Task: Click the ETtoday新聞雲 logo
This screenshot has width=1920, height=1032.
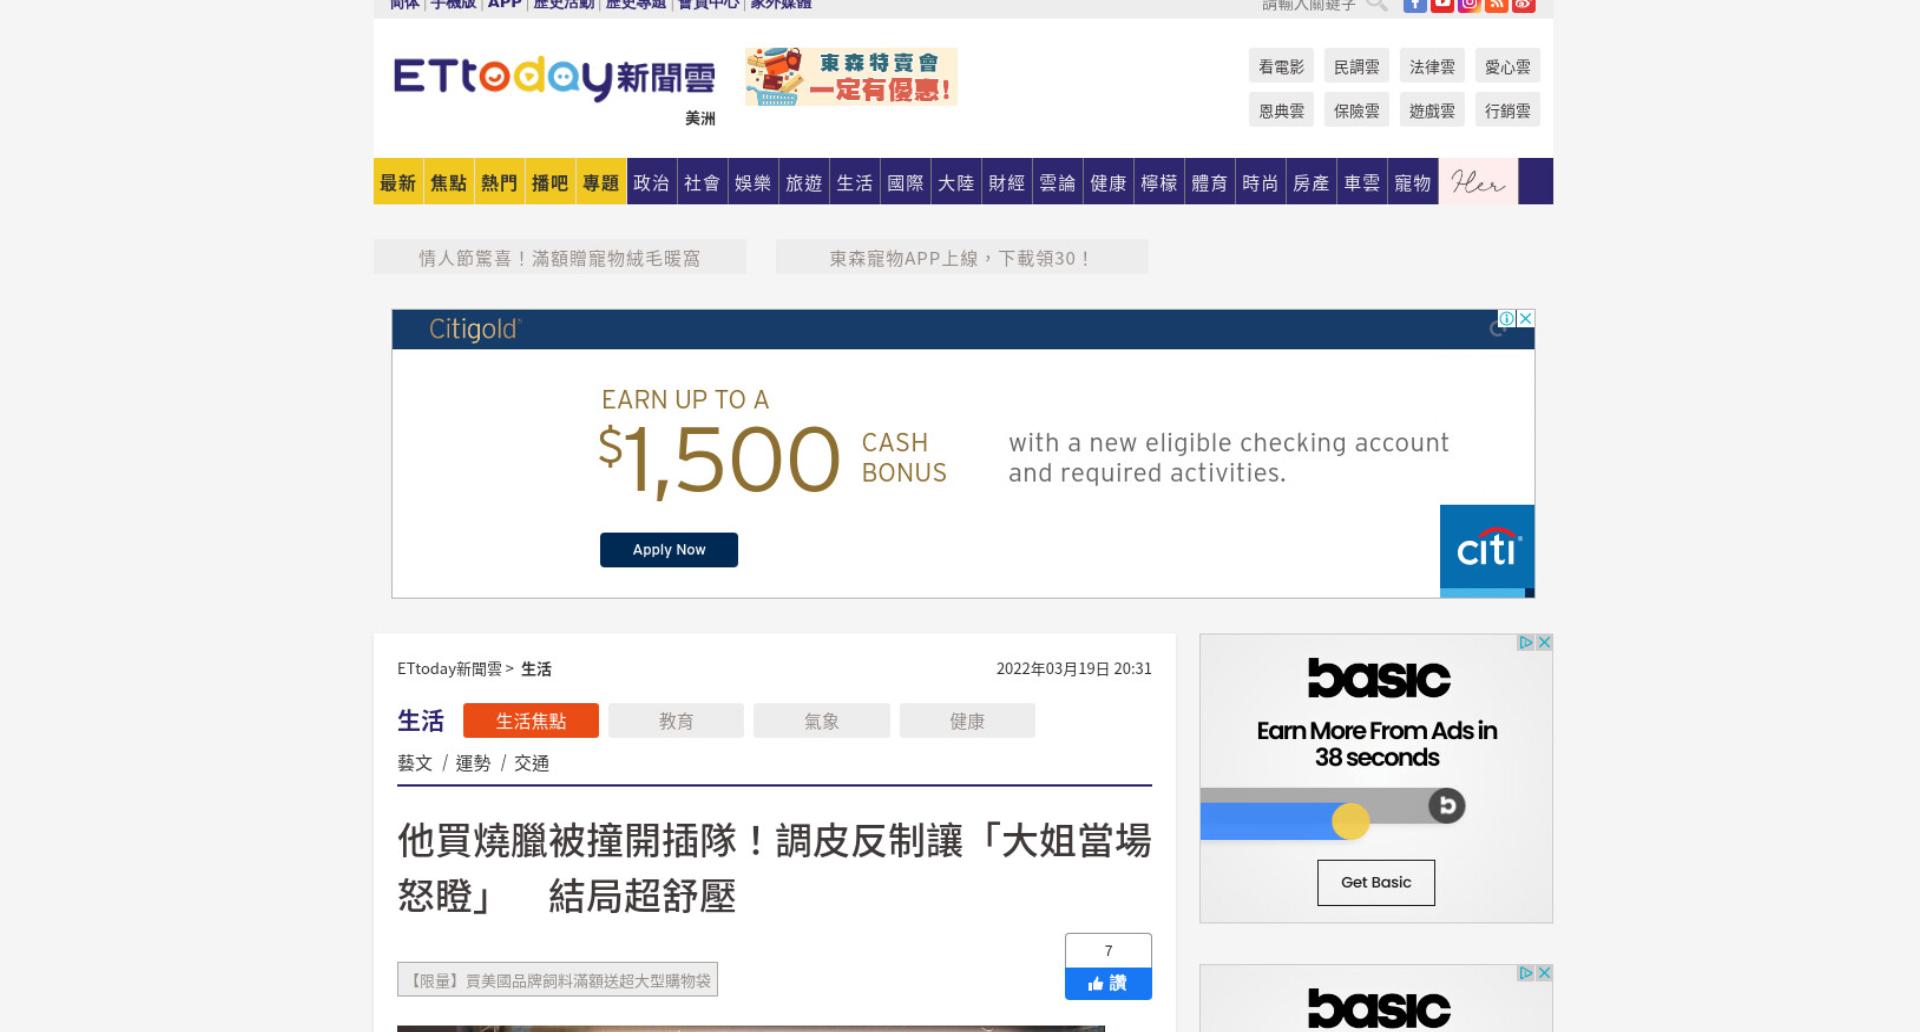Action: pos(554,78)
